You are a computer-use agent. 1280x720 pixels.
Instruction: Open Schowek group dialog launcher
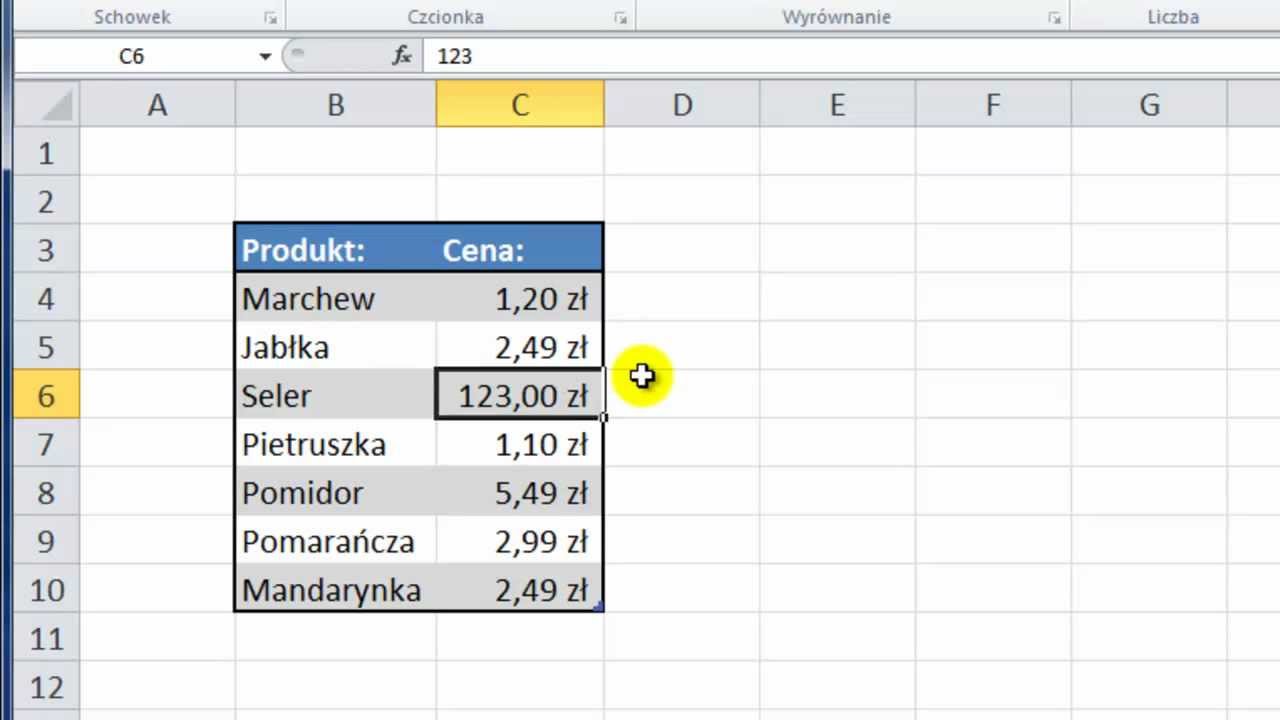pos(270,18)
